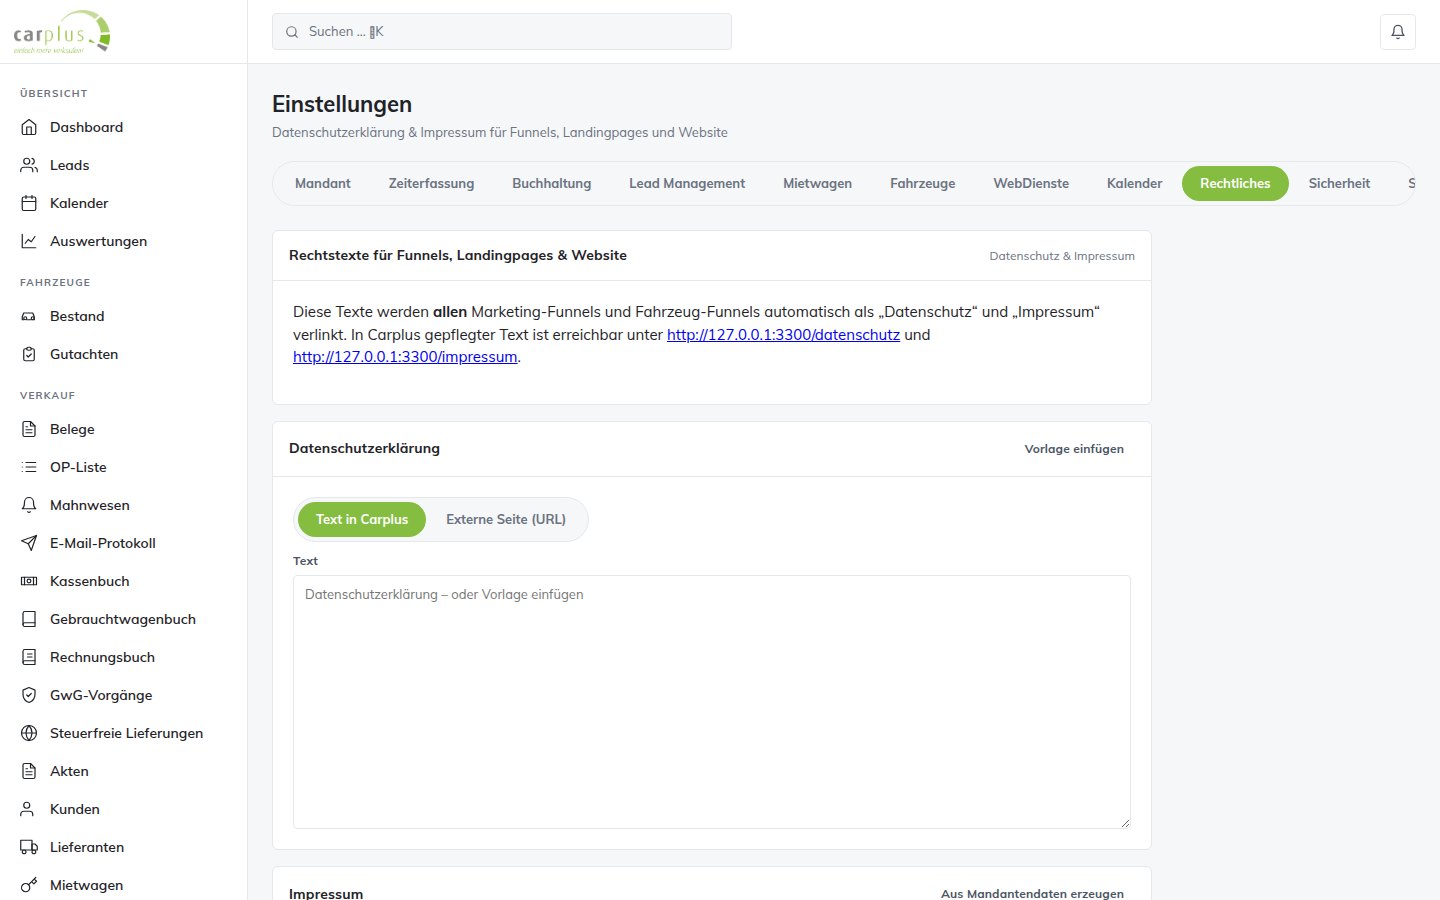
Task: Click the Dashboard home icon
Action: pos(29,127)
